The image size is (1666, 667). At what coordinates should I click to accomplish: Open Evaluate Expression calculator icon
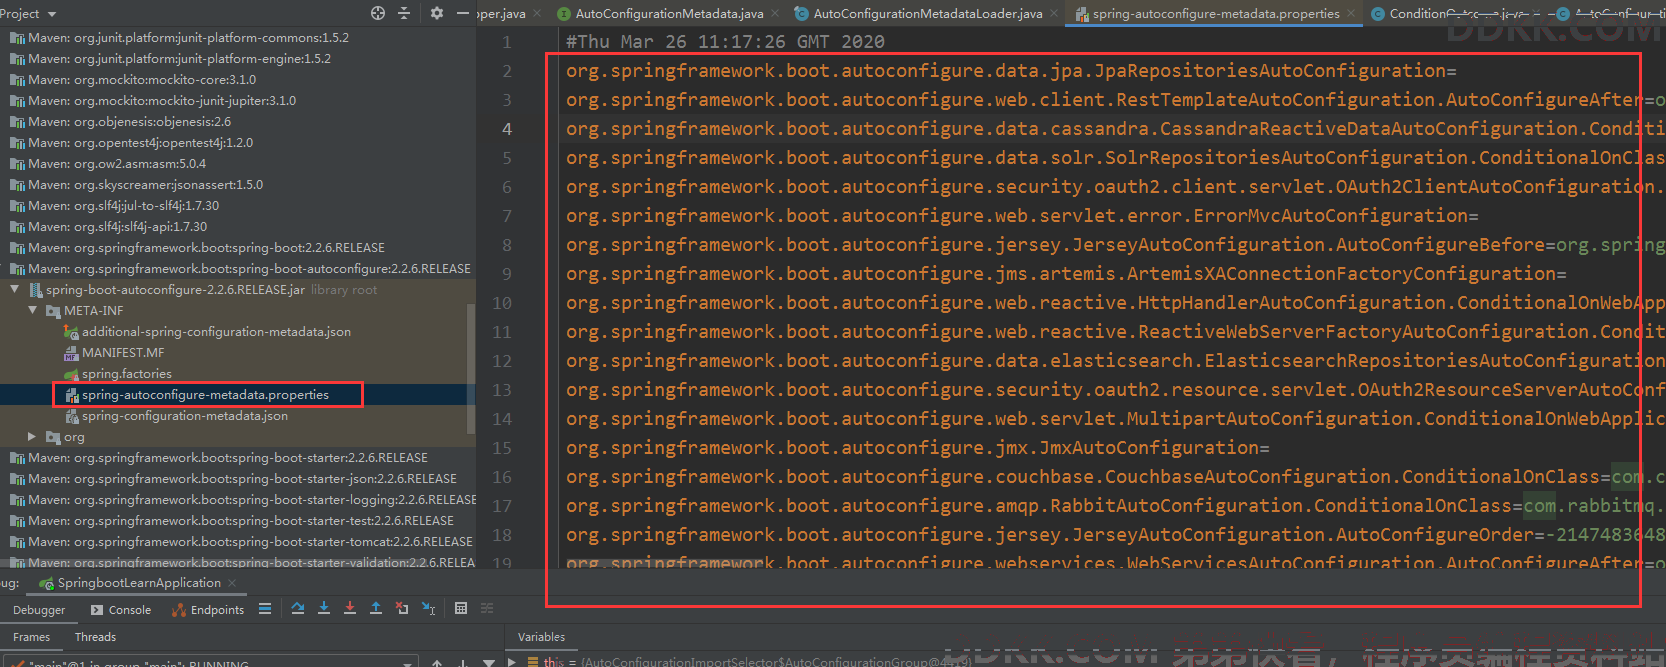[461, 608]
